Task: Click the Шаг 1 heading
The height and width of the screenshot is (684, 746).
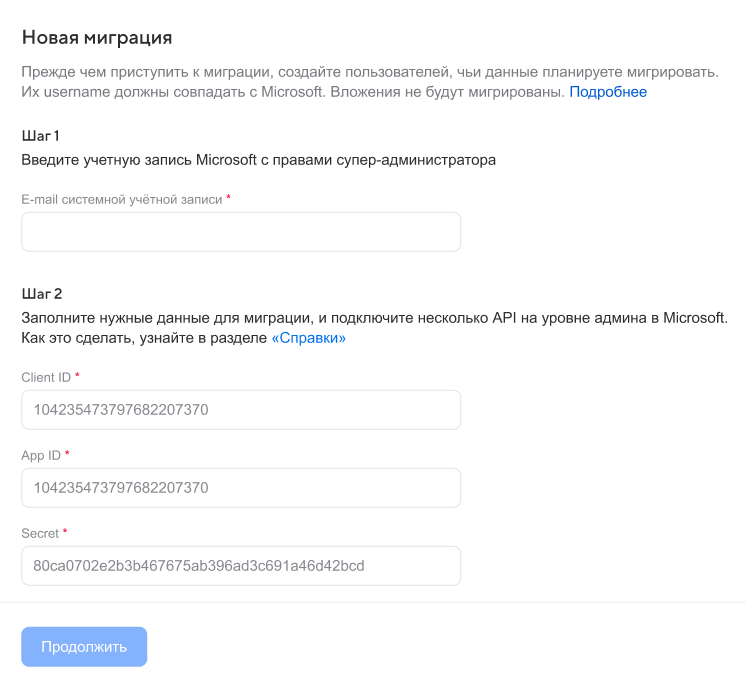Action: coord(41,136)
